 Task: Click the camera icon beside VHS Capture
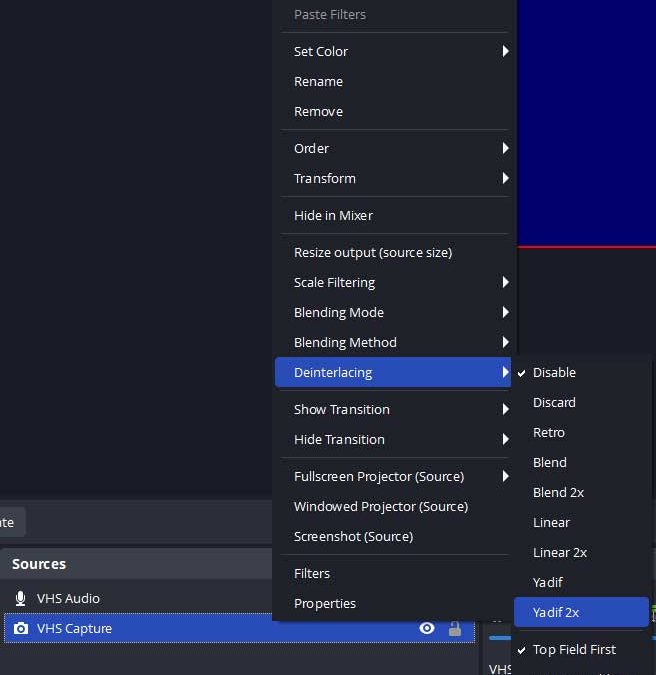[21, 628]
